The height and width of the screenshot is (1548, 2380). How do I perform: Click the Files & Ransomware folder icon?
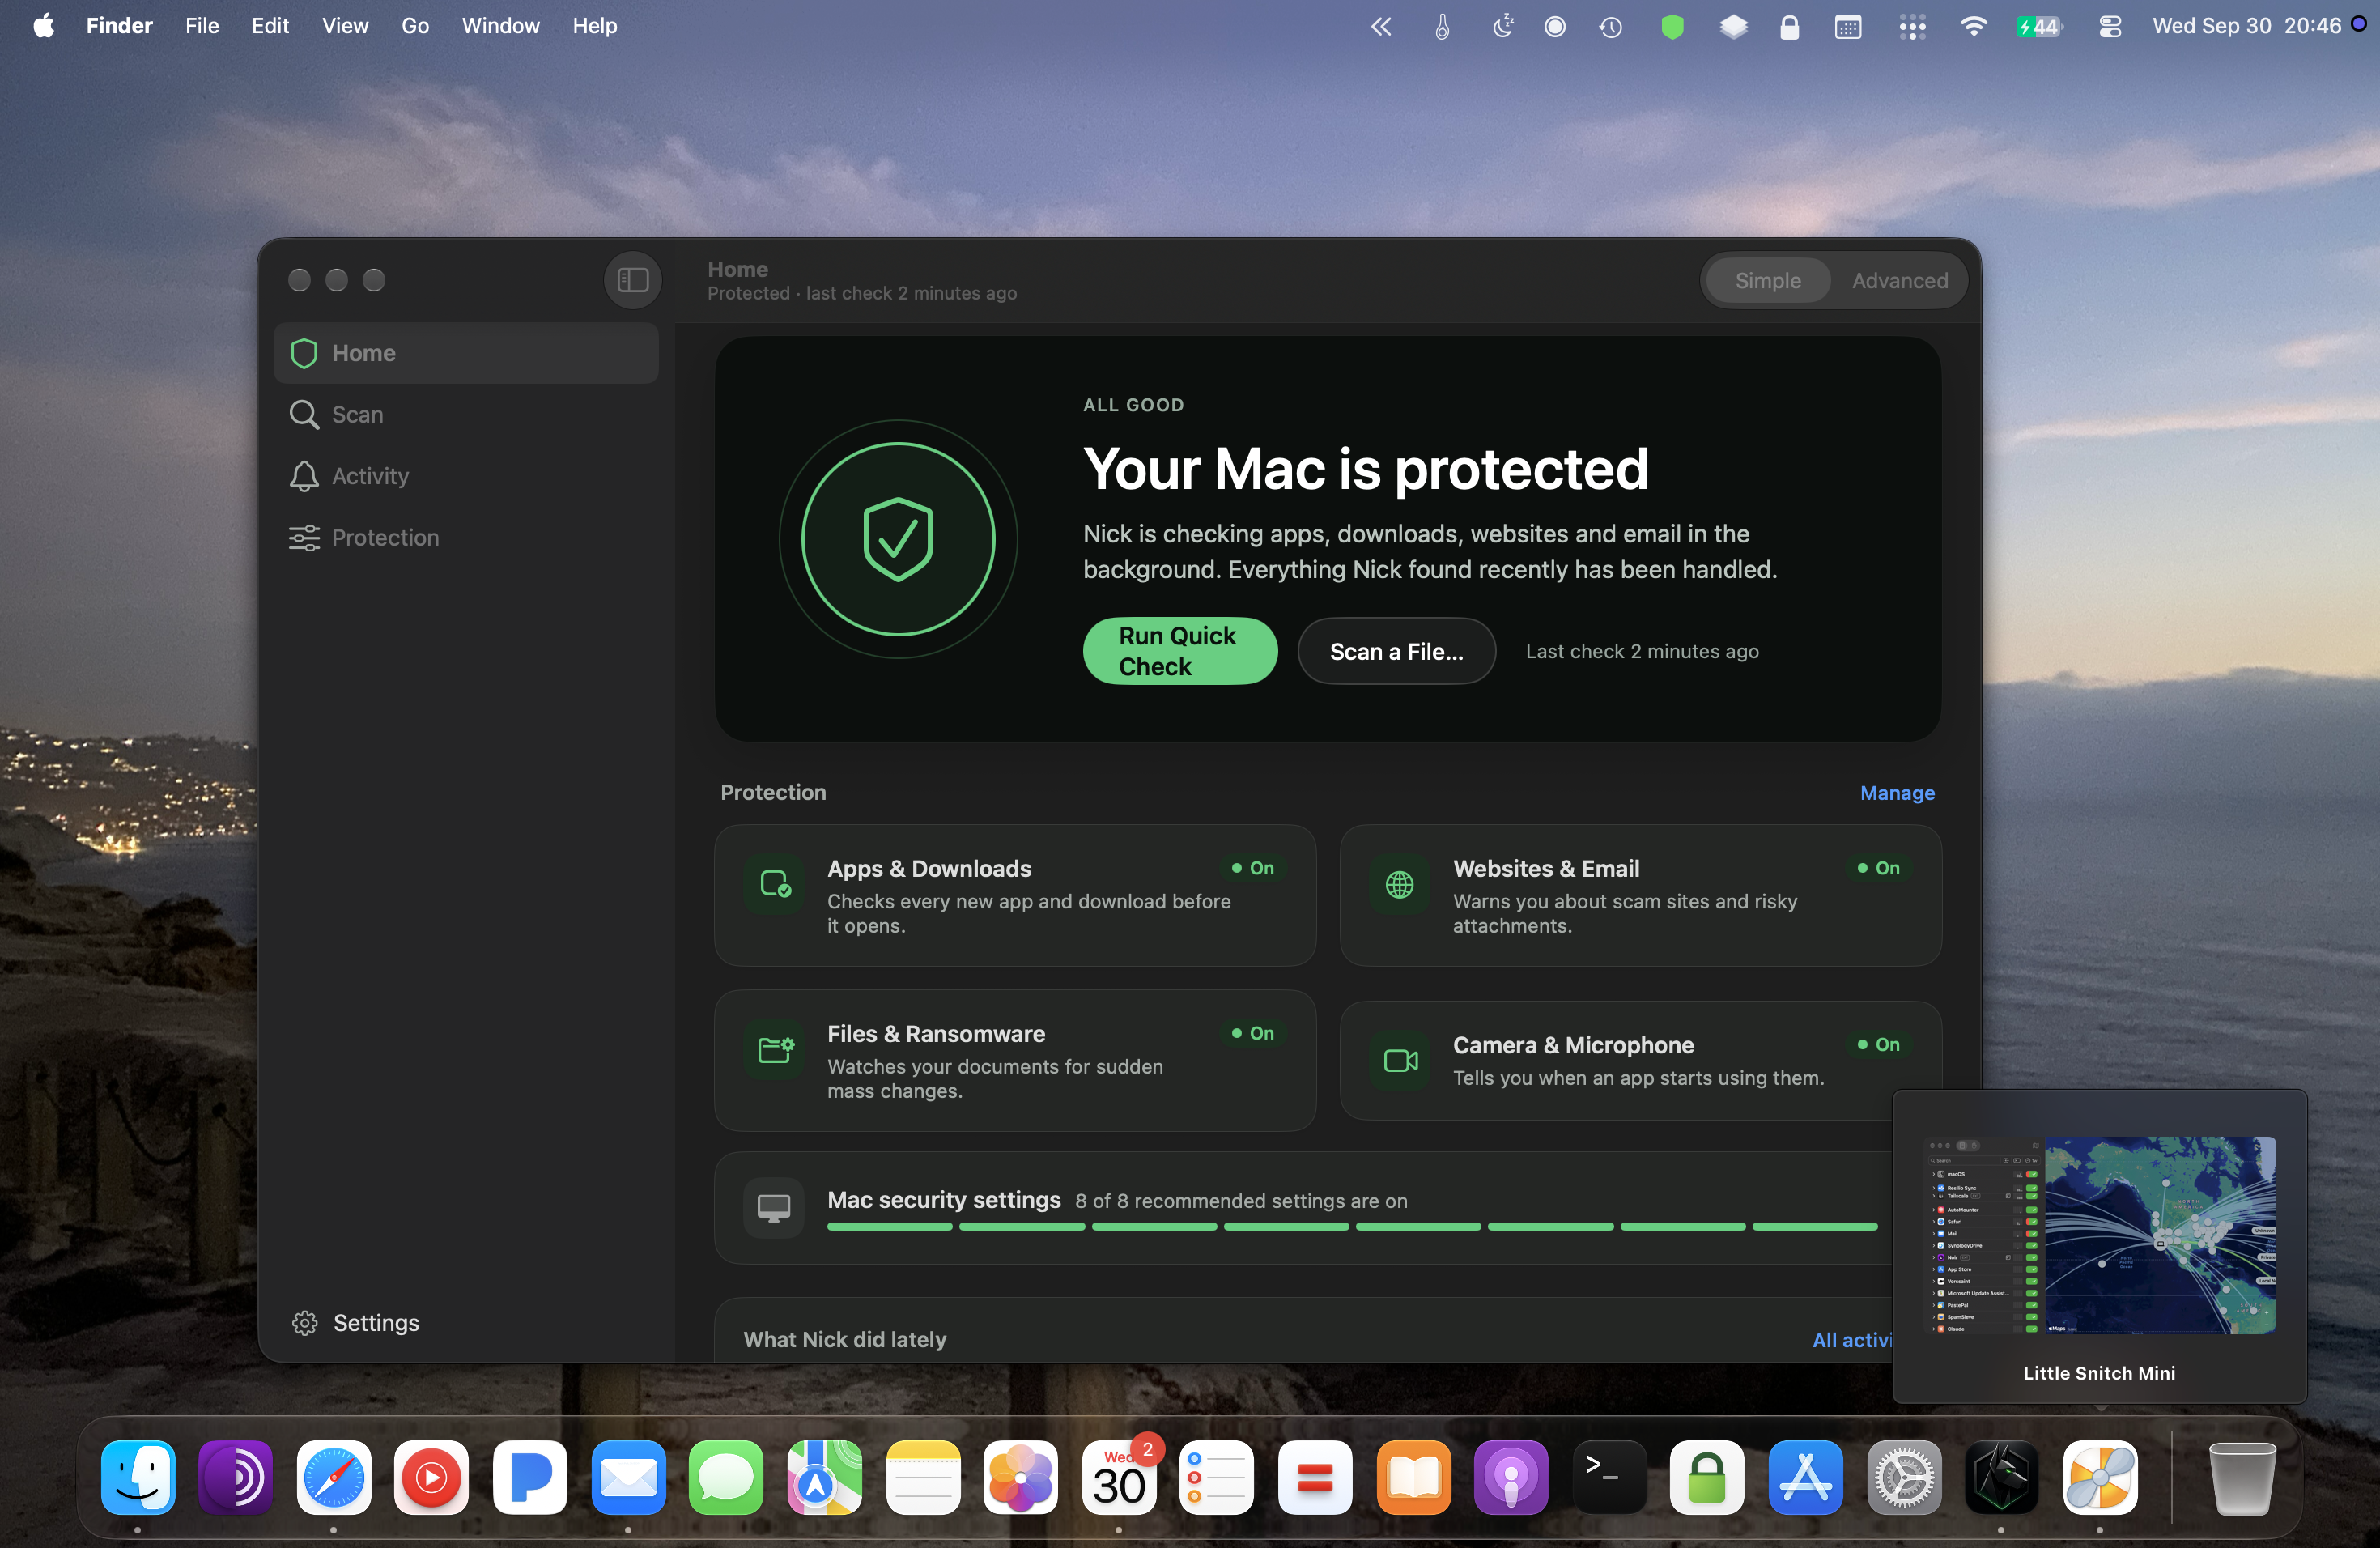click(x=774, y=1049)
